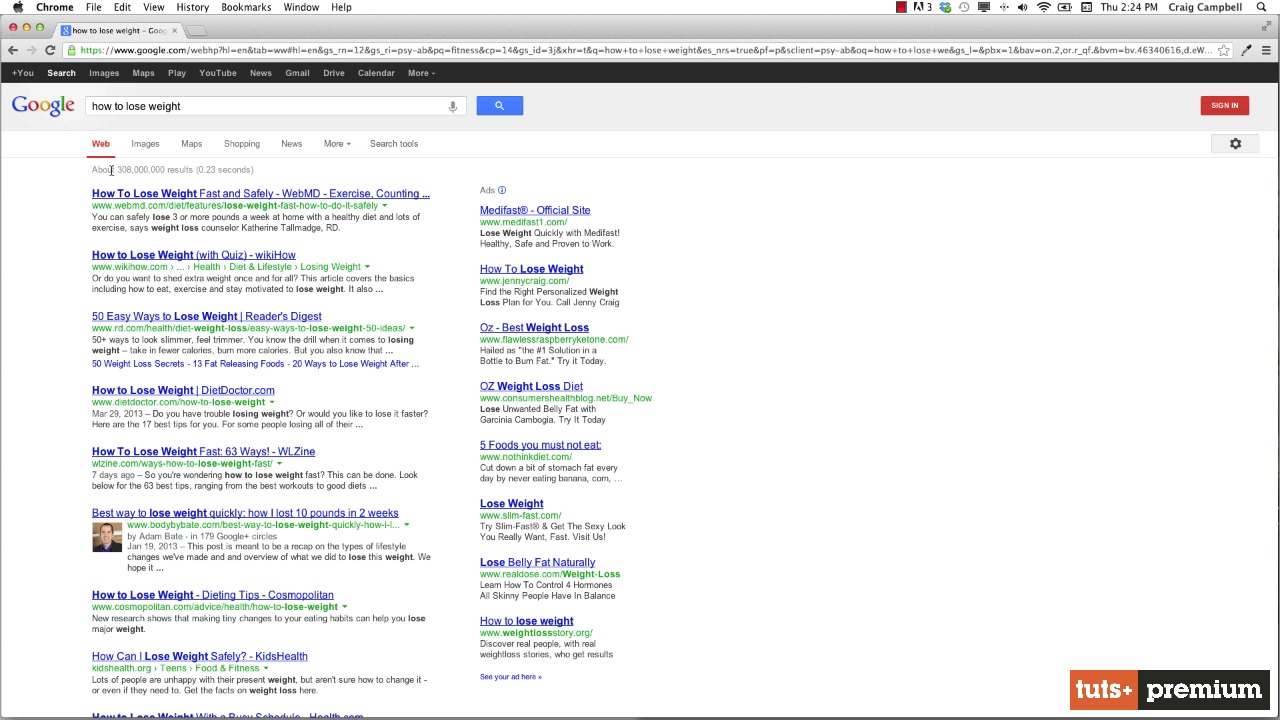Open the Cosmopolitan Dieting Tips result
1280x720 pixels.
click(213, 595)
